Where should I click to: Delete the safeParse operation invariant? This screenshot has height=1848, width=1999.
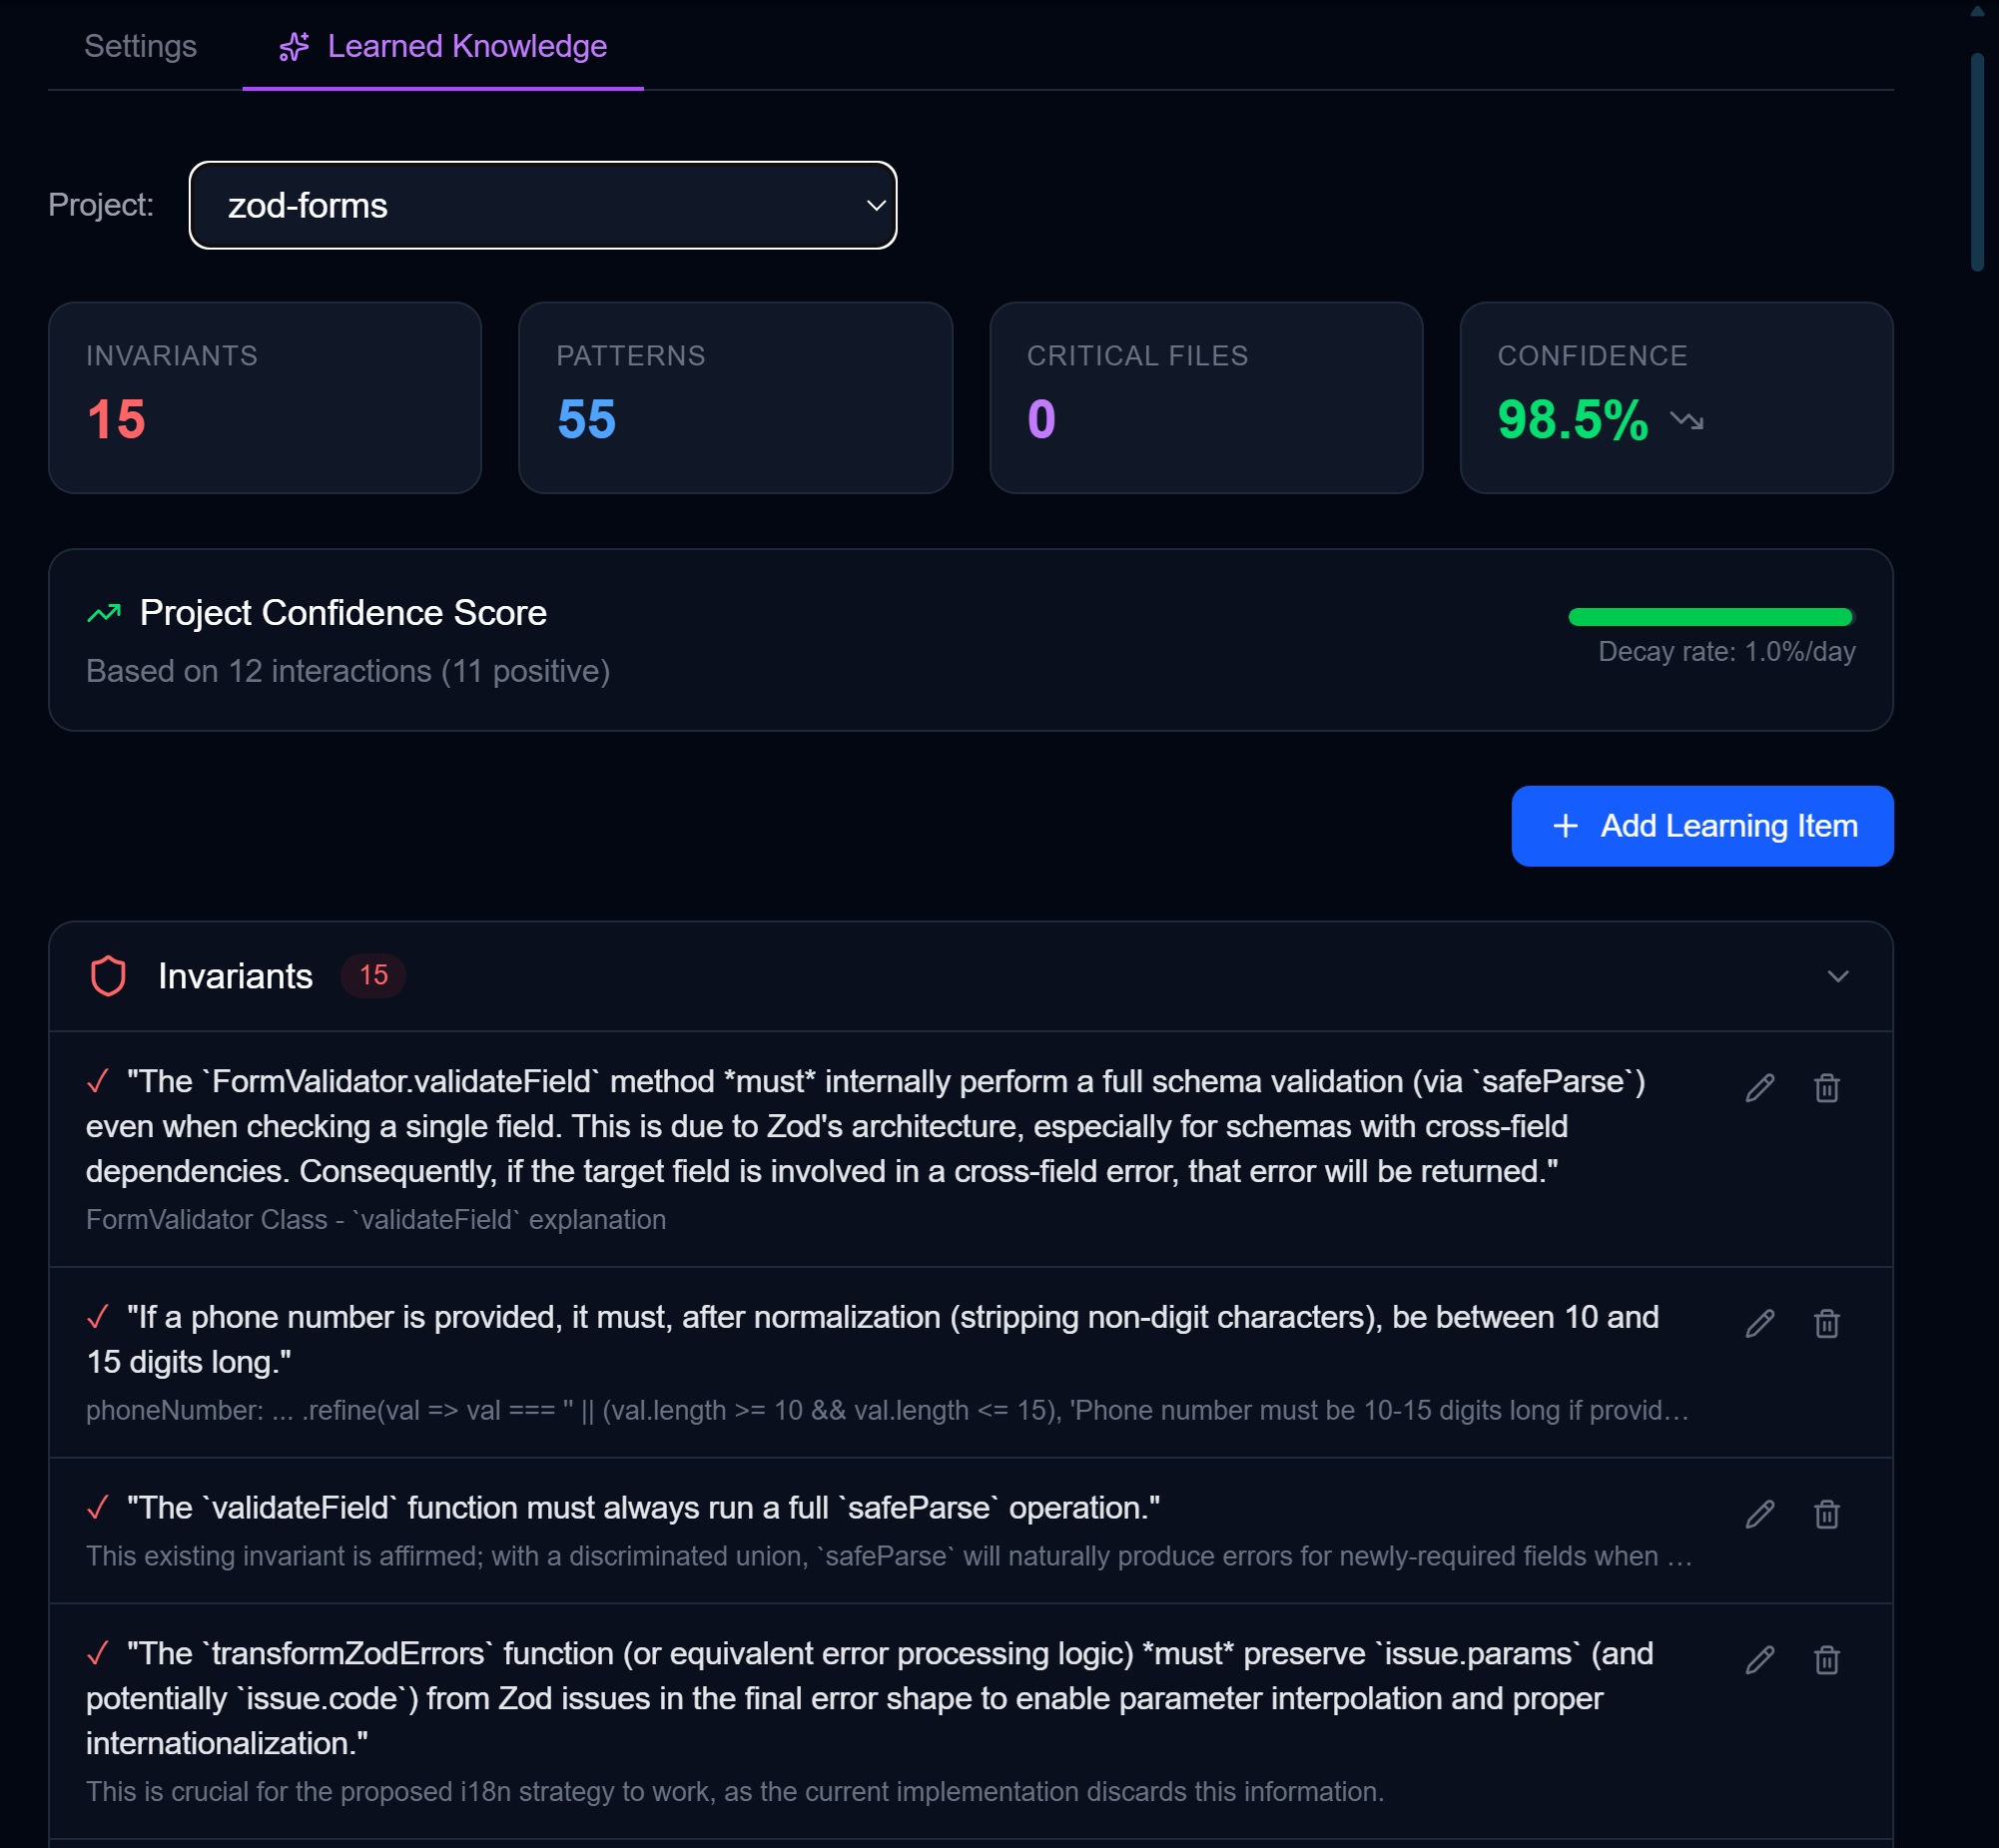(1826, 1514)
